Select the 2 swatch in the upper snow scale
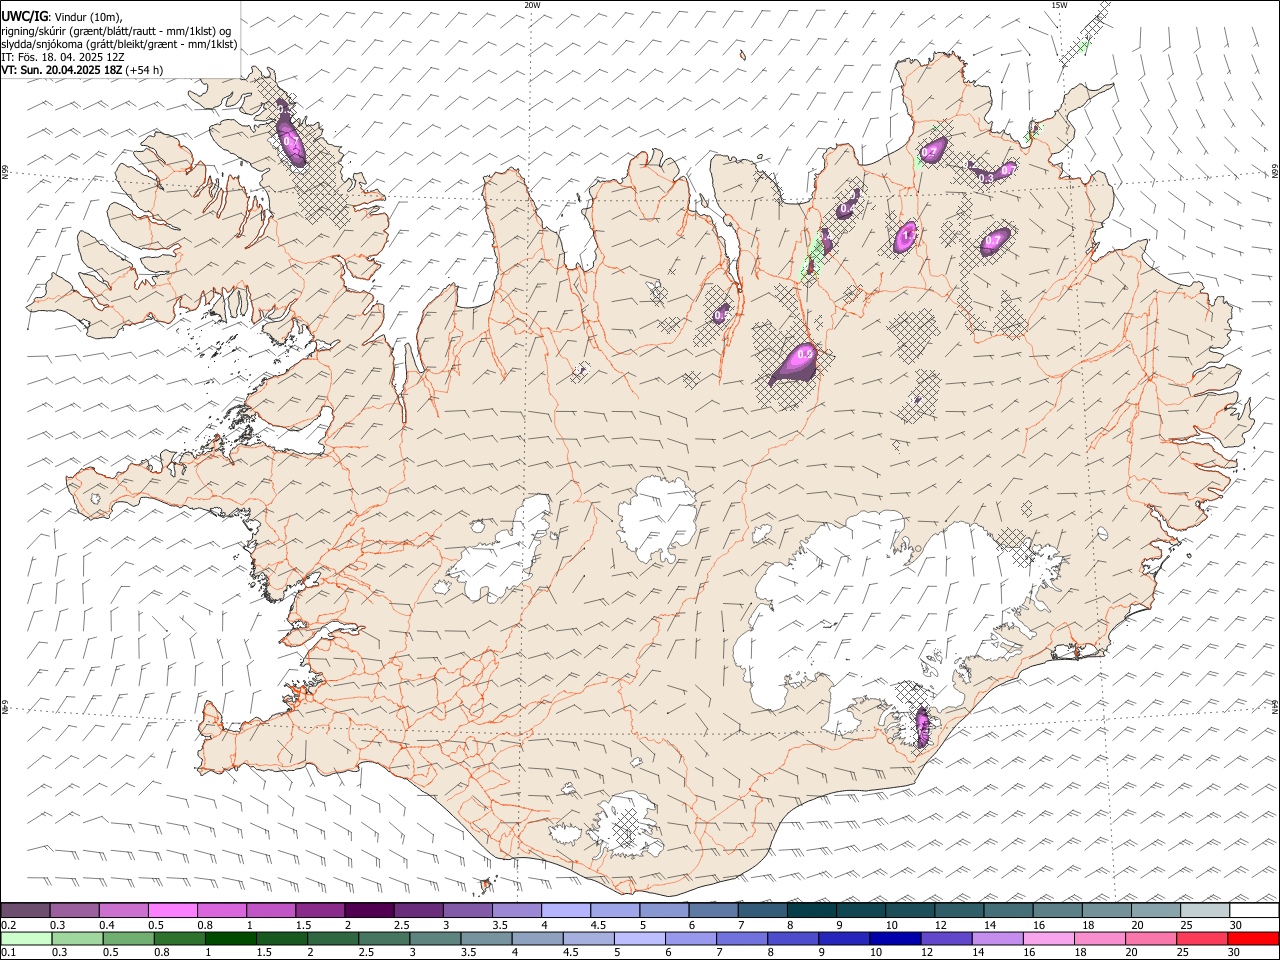The height and width of the screenshot is (960, 1280). [368, 910]
